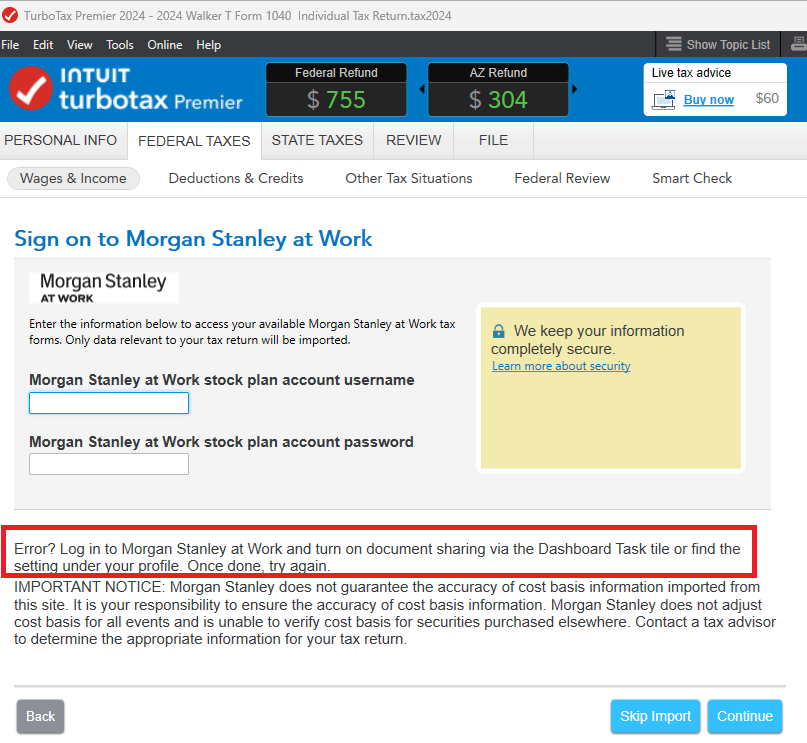
Task: Click the print icon in the toolbar
Action: coord(798,44)
